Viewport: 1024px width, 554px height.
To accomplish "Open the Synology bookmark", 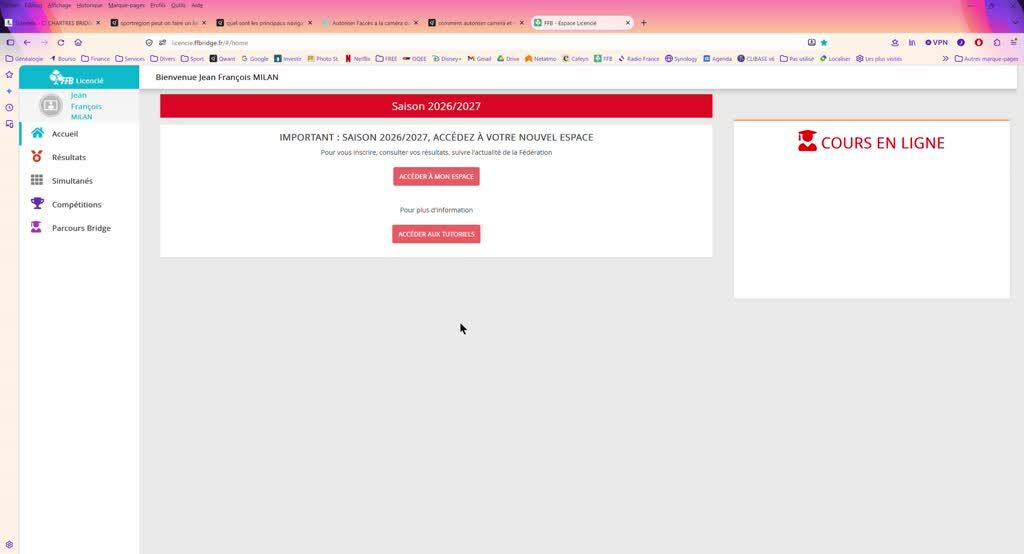I will [681, 59].
